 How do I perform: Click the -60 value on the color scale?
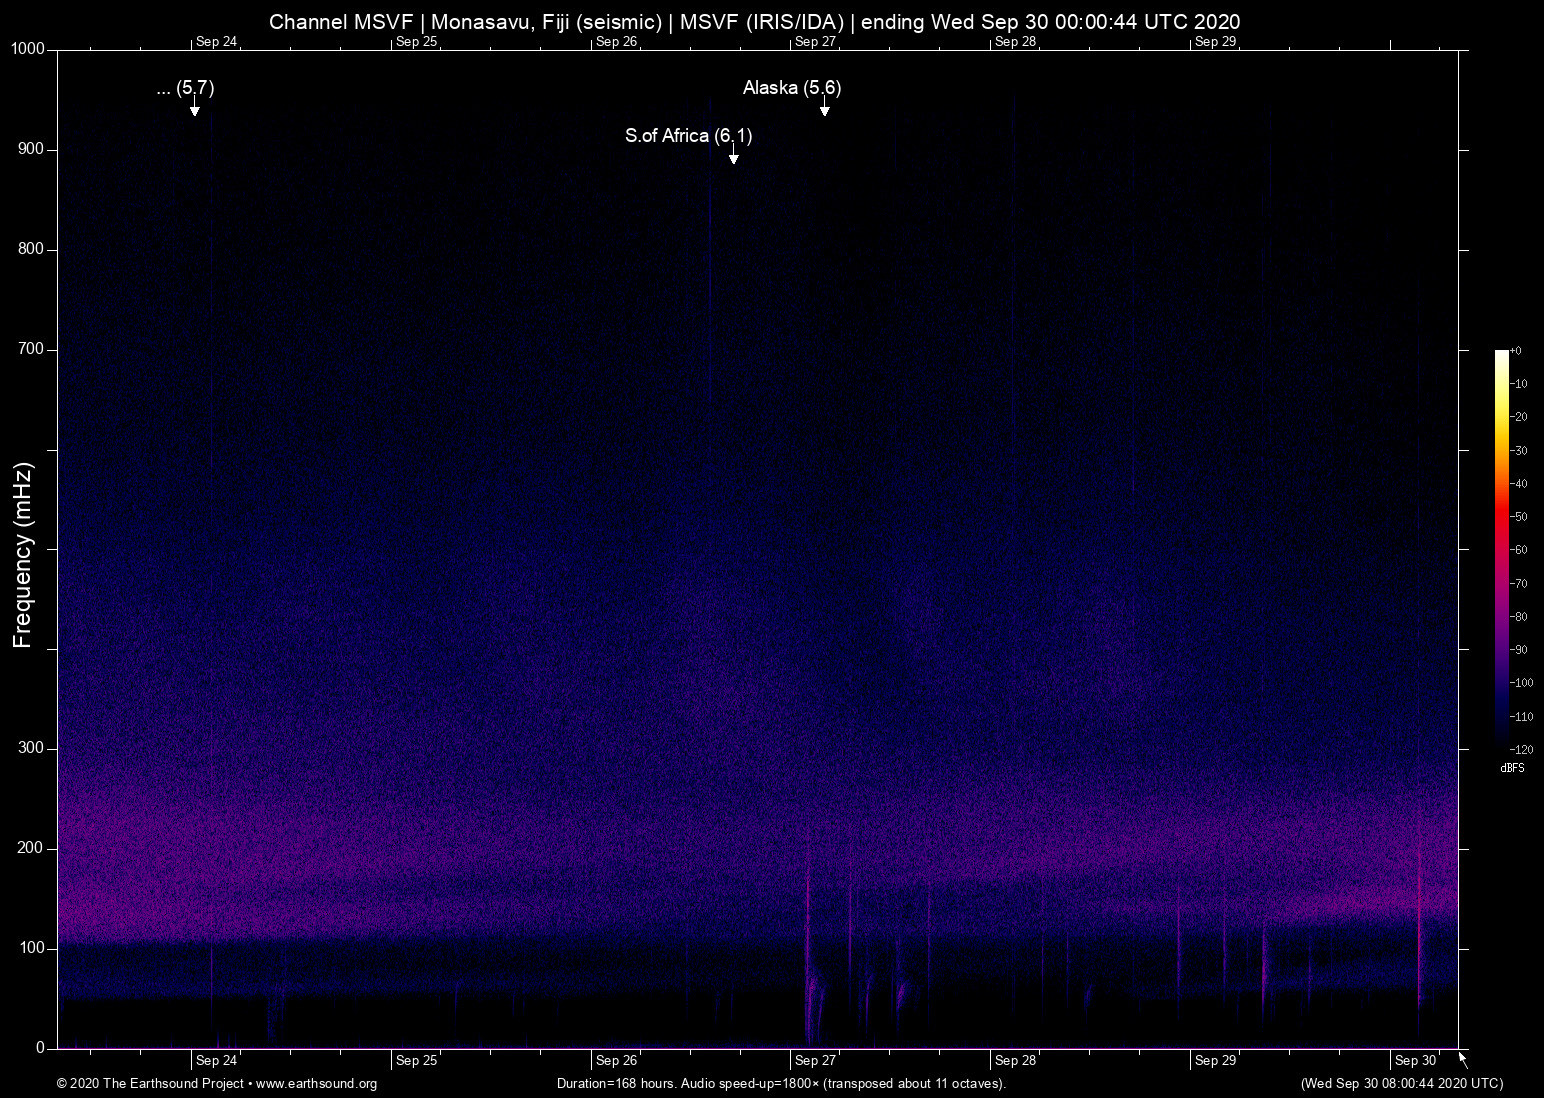click(x=1519, y=550)
